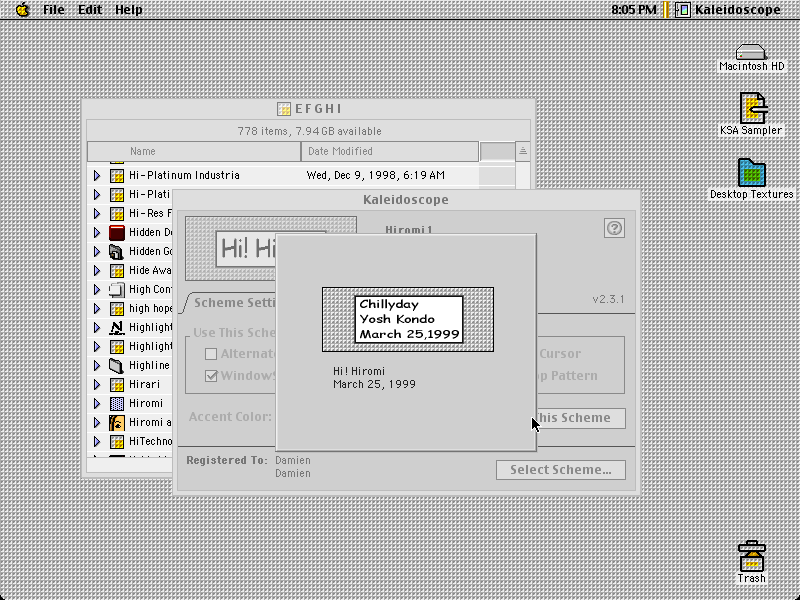This screenshot has height=600, width=800.
Task: Click the "Hirari" file name
Action: 144,385
